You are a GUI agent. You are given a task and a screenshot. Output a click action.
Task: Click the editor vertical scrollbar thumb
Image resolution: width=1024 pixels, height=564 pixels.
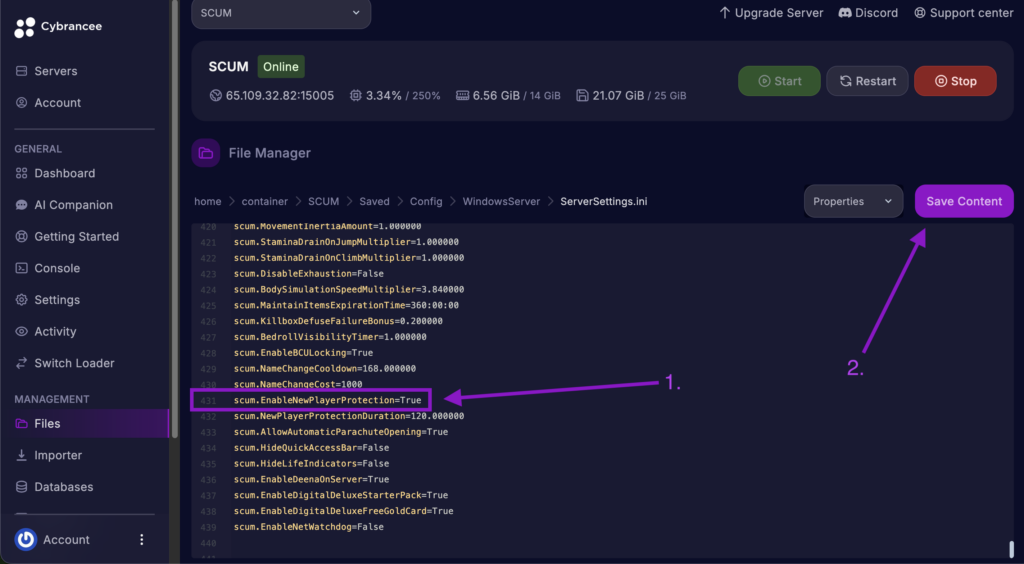coord(1012,548)
